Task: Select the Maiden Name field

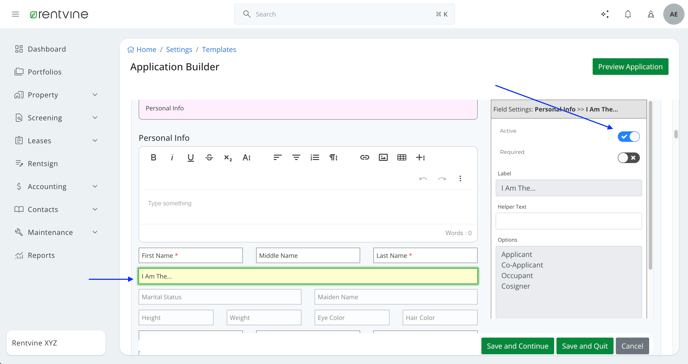Action: click(396, 297)
